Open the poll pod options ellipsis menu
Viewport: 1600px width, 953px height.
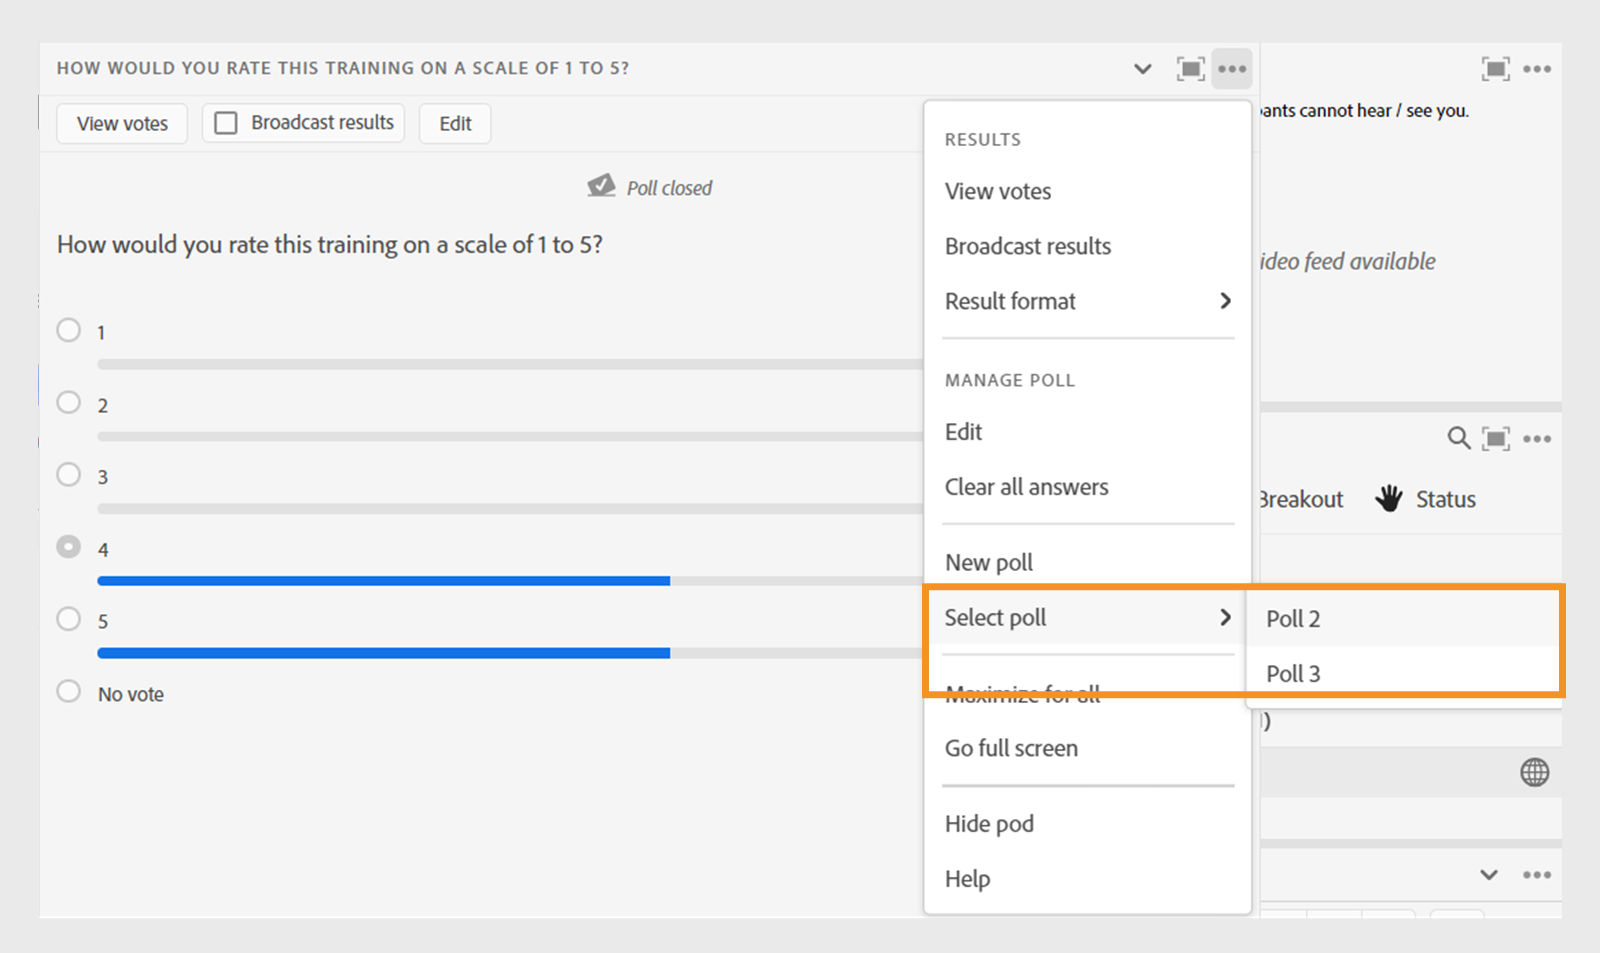coord(1232,69)
